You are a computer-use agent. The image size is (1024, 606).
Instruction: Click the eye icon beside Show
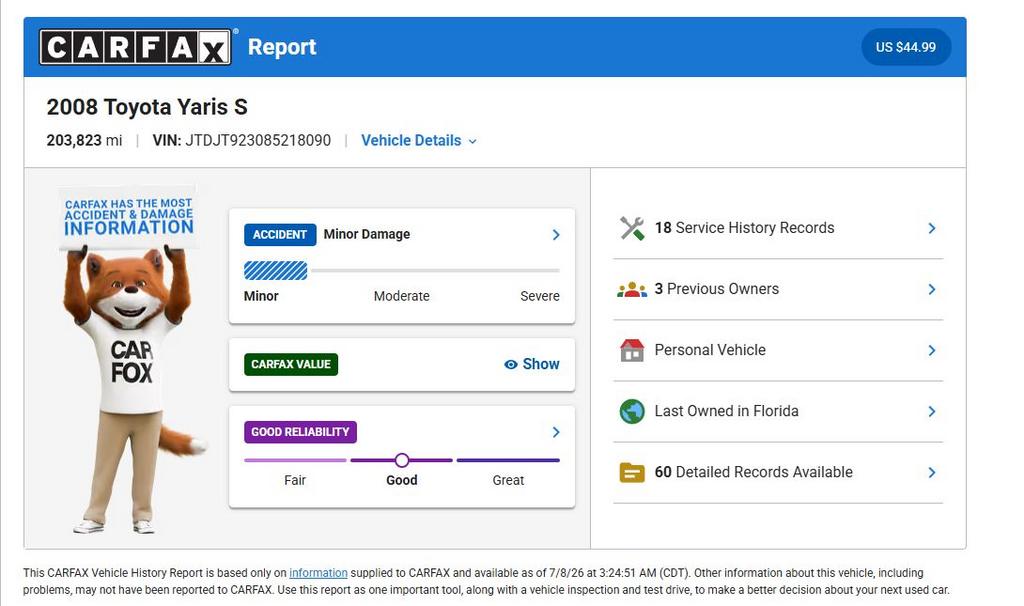tap(511, 364)
